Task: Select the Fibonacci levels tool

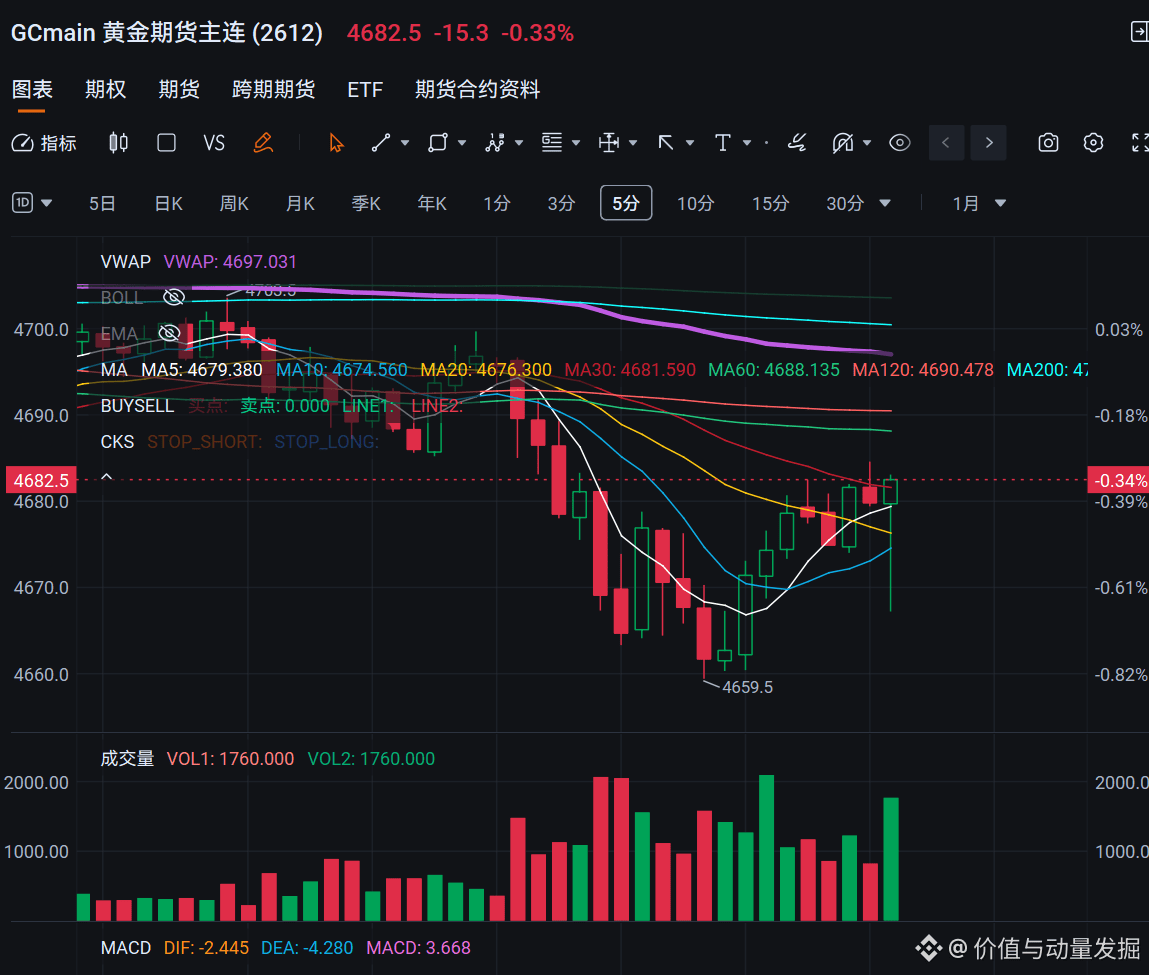Action: 552,143
